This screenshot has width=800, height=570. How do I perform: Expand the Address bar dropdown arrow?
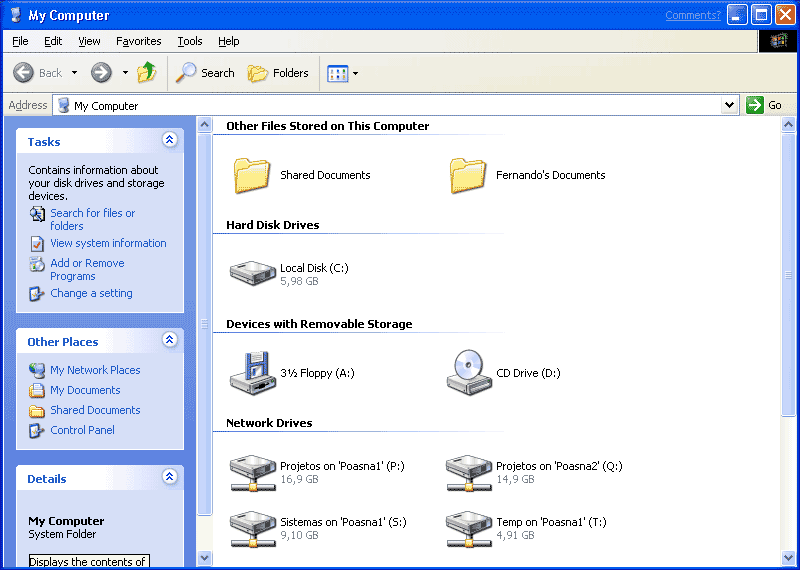point(729,105)
